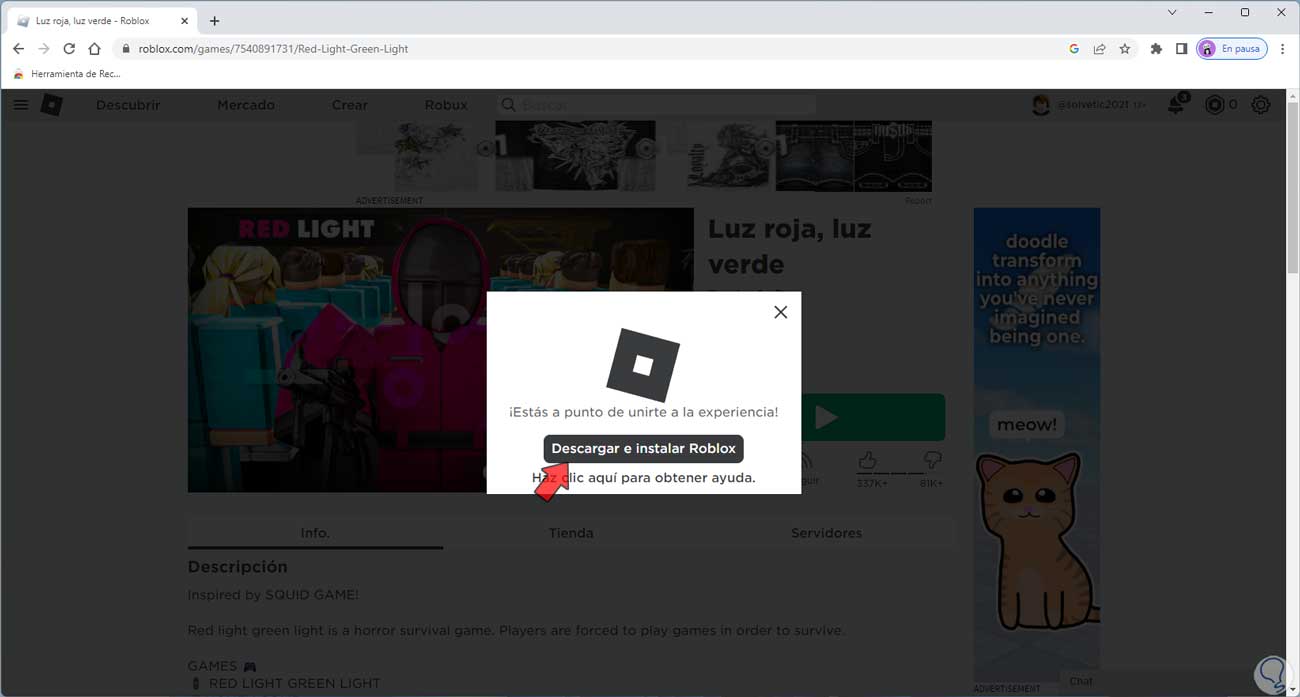Go back in Chrome
Image resolution: width=1300 pixels, height=697 pixels.
tap(18, 48)
